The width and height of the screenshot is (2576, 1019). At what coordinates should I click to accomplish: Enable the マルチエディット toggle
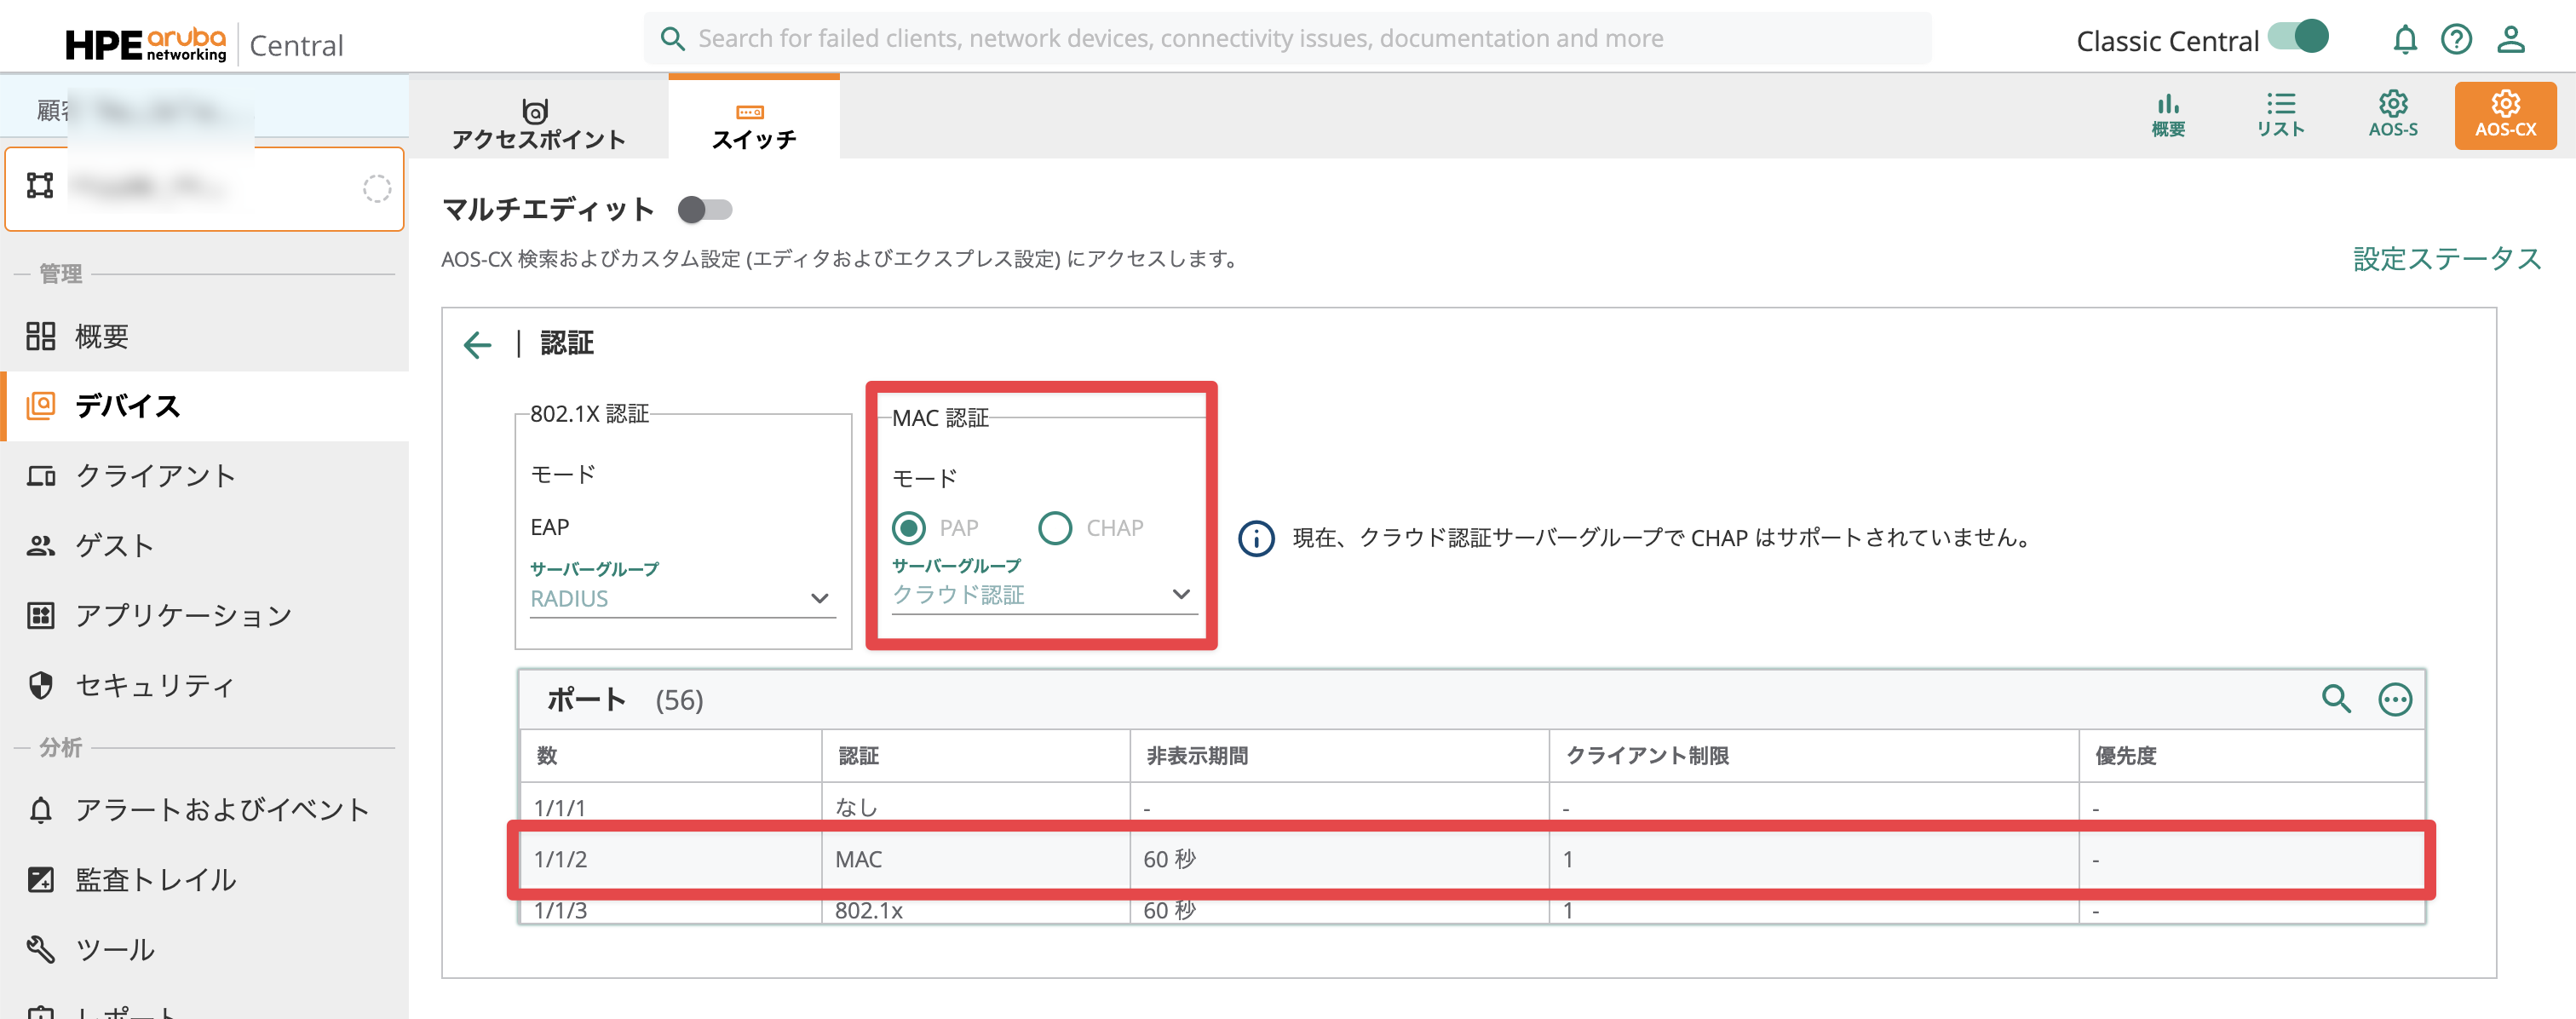[x=705, y=210]
